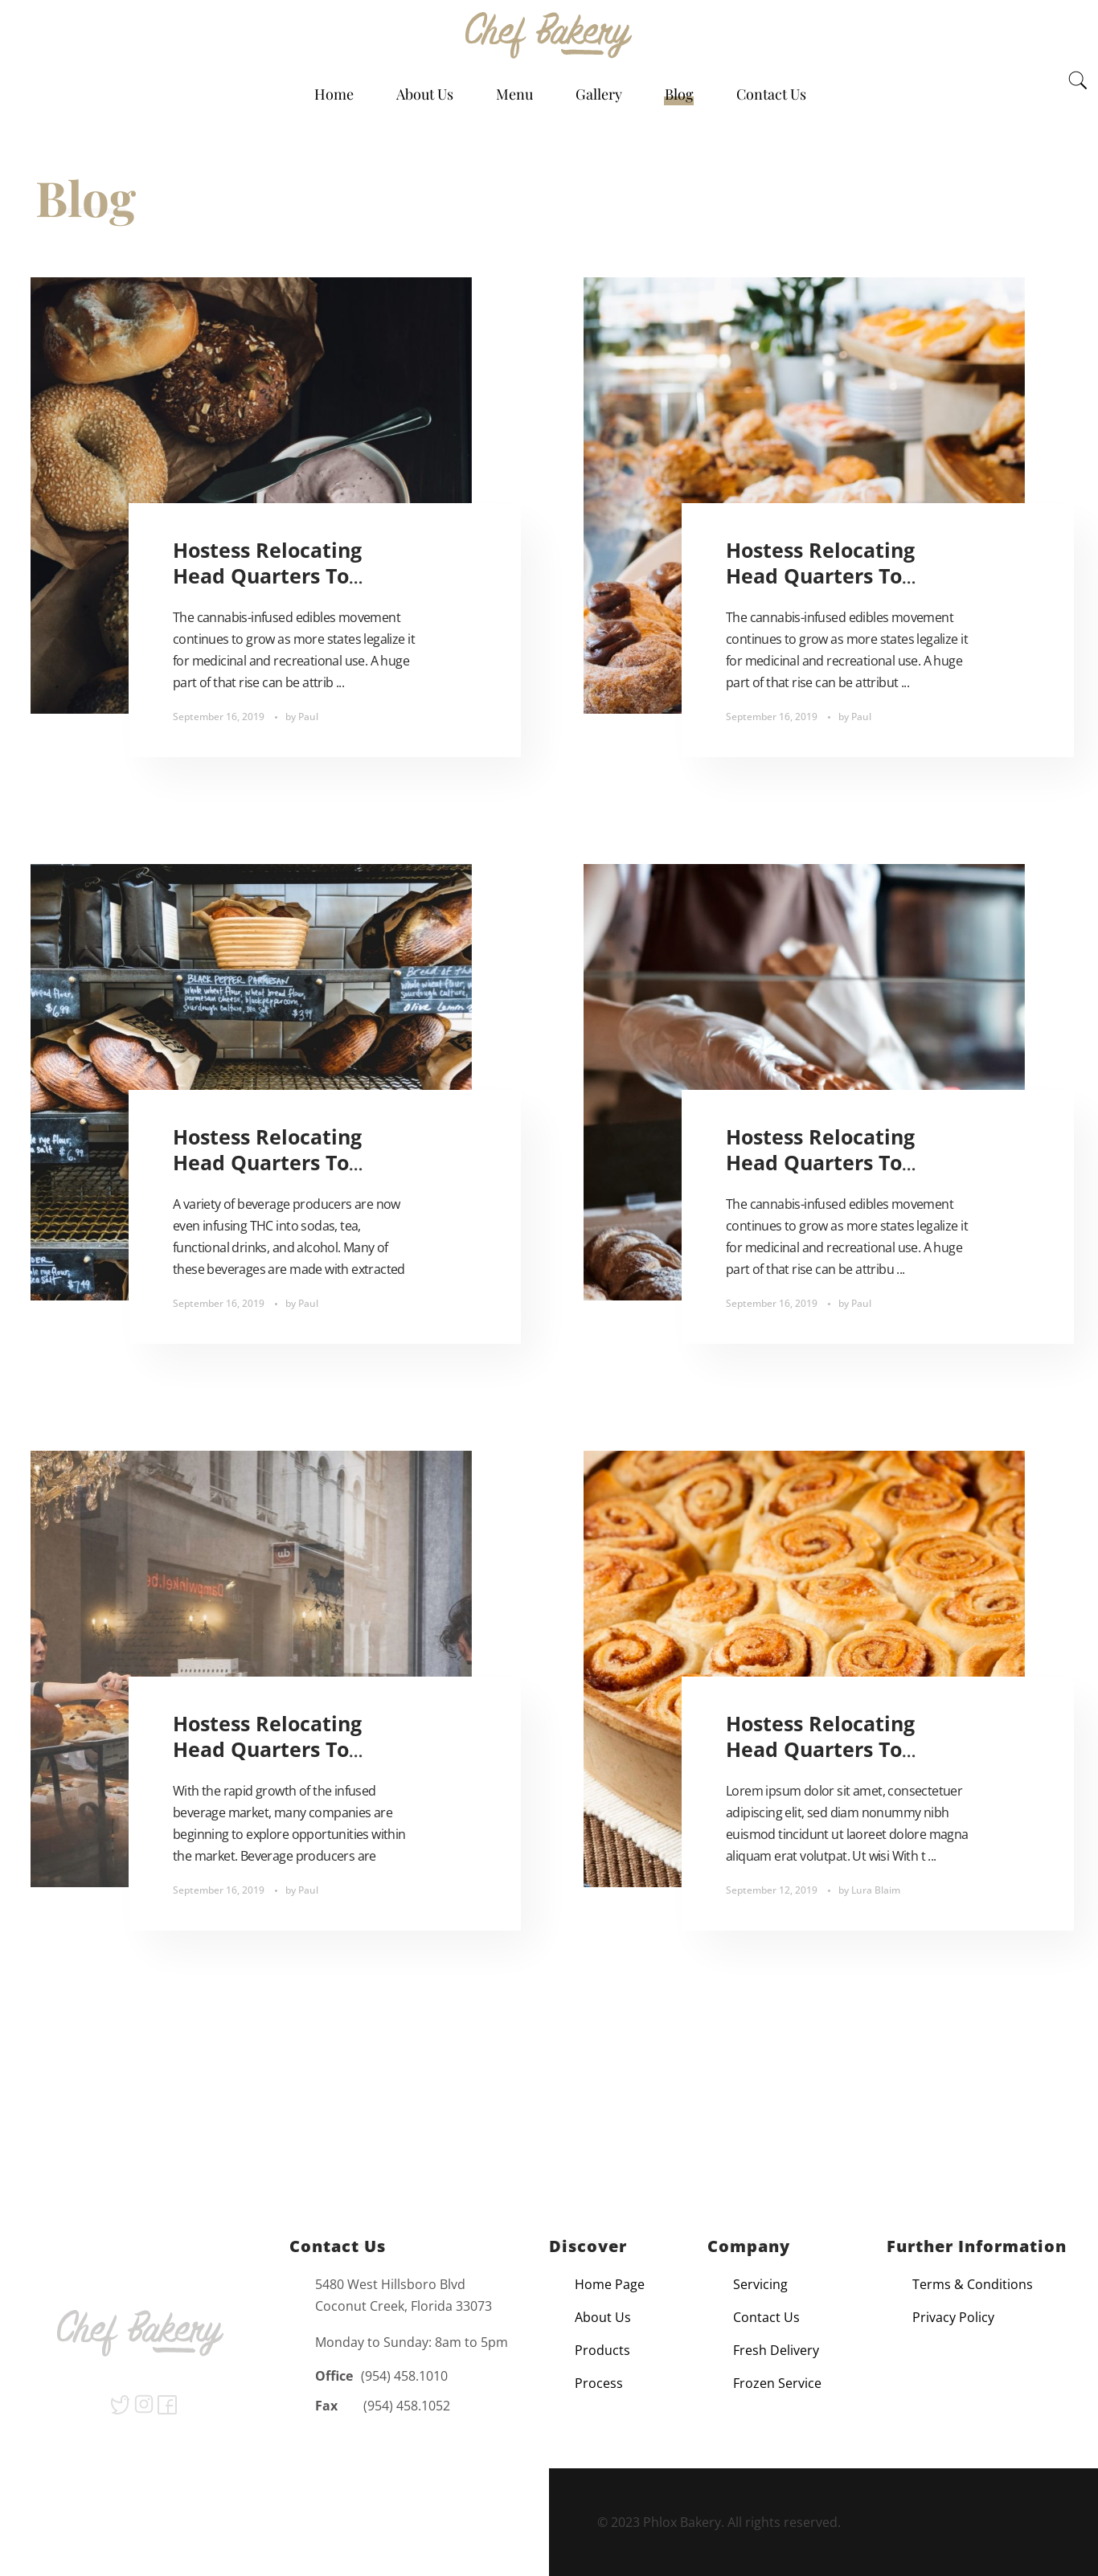Viewport: 1098px width, 2576px height.
Task: Click the Products link under Discover
Action: click(x=602, y=2350)
